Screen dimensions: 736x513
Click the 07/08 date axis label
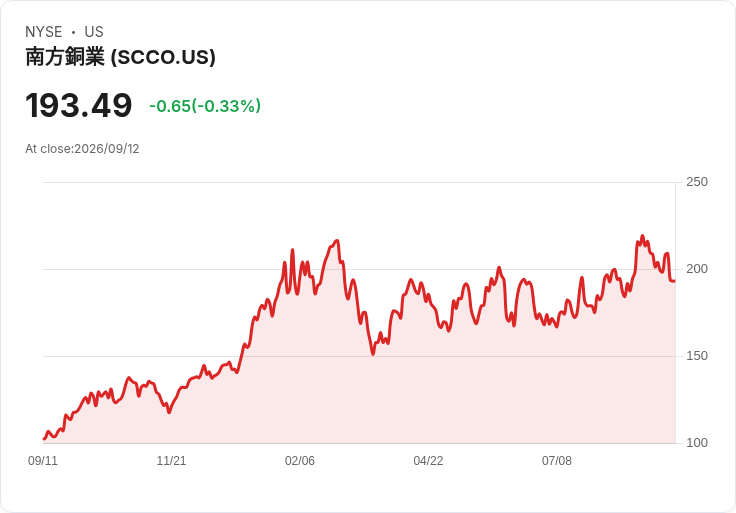tap(557, 461)
